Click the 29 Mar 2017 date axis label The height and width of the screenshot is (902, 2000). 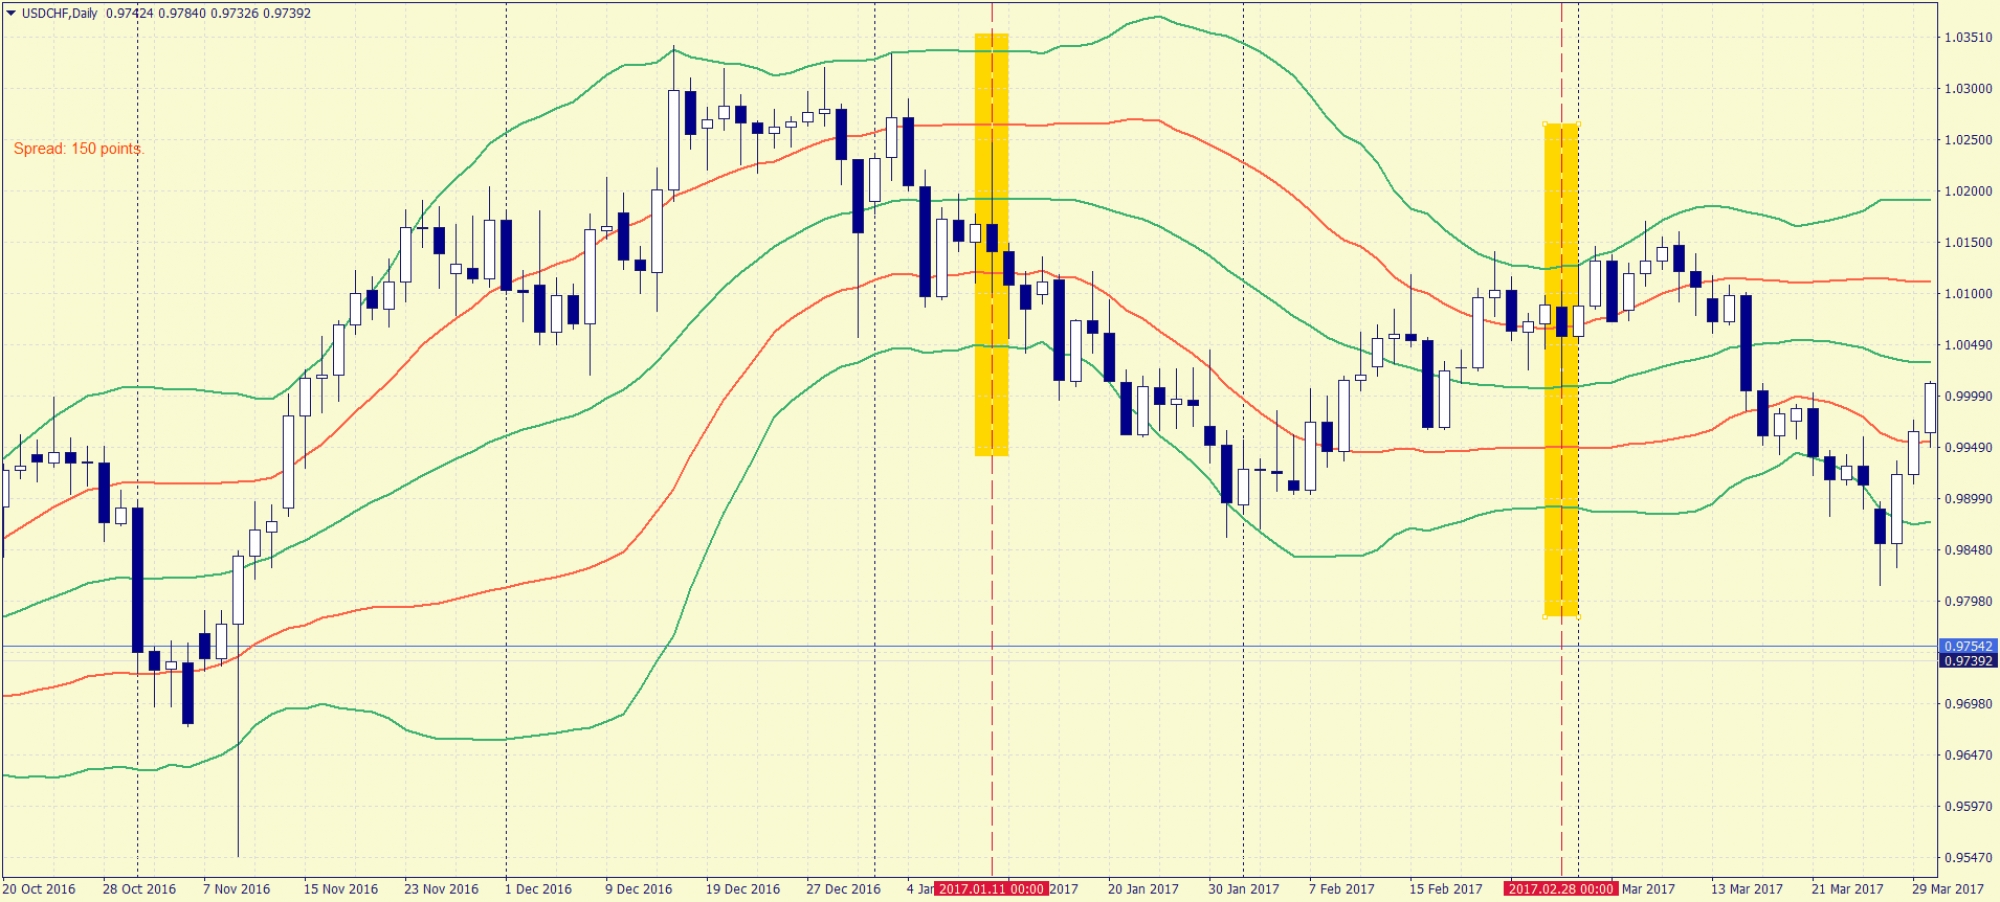1947,889
